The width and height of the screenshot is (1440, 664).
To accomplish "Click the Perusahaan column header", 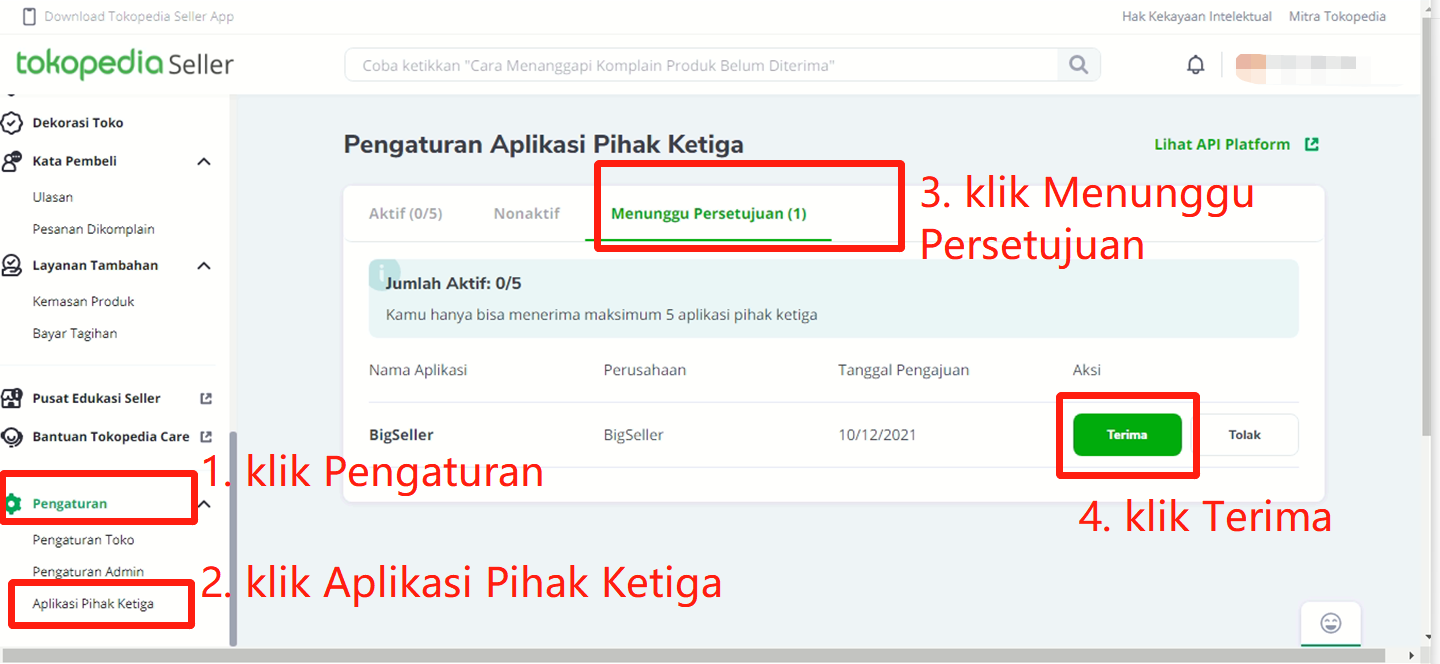I will (x=645, y=370).
